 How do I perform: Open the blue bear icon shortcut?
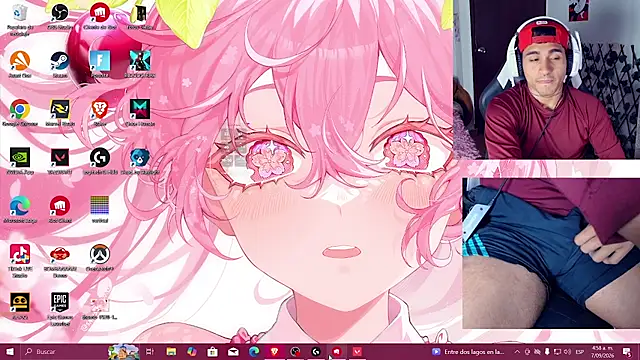[140, 161]
